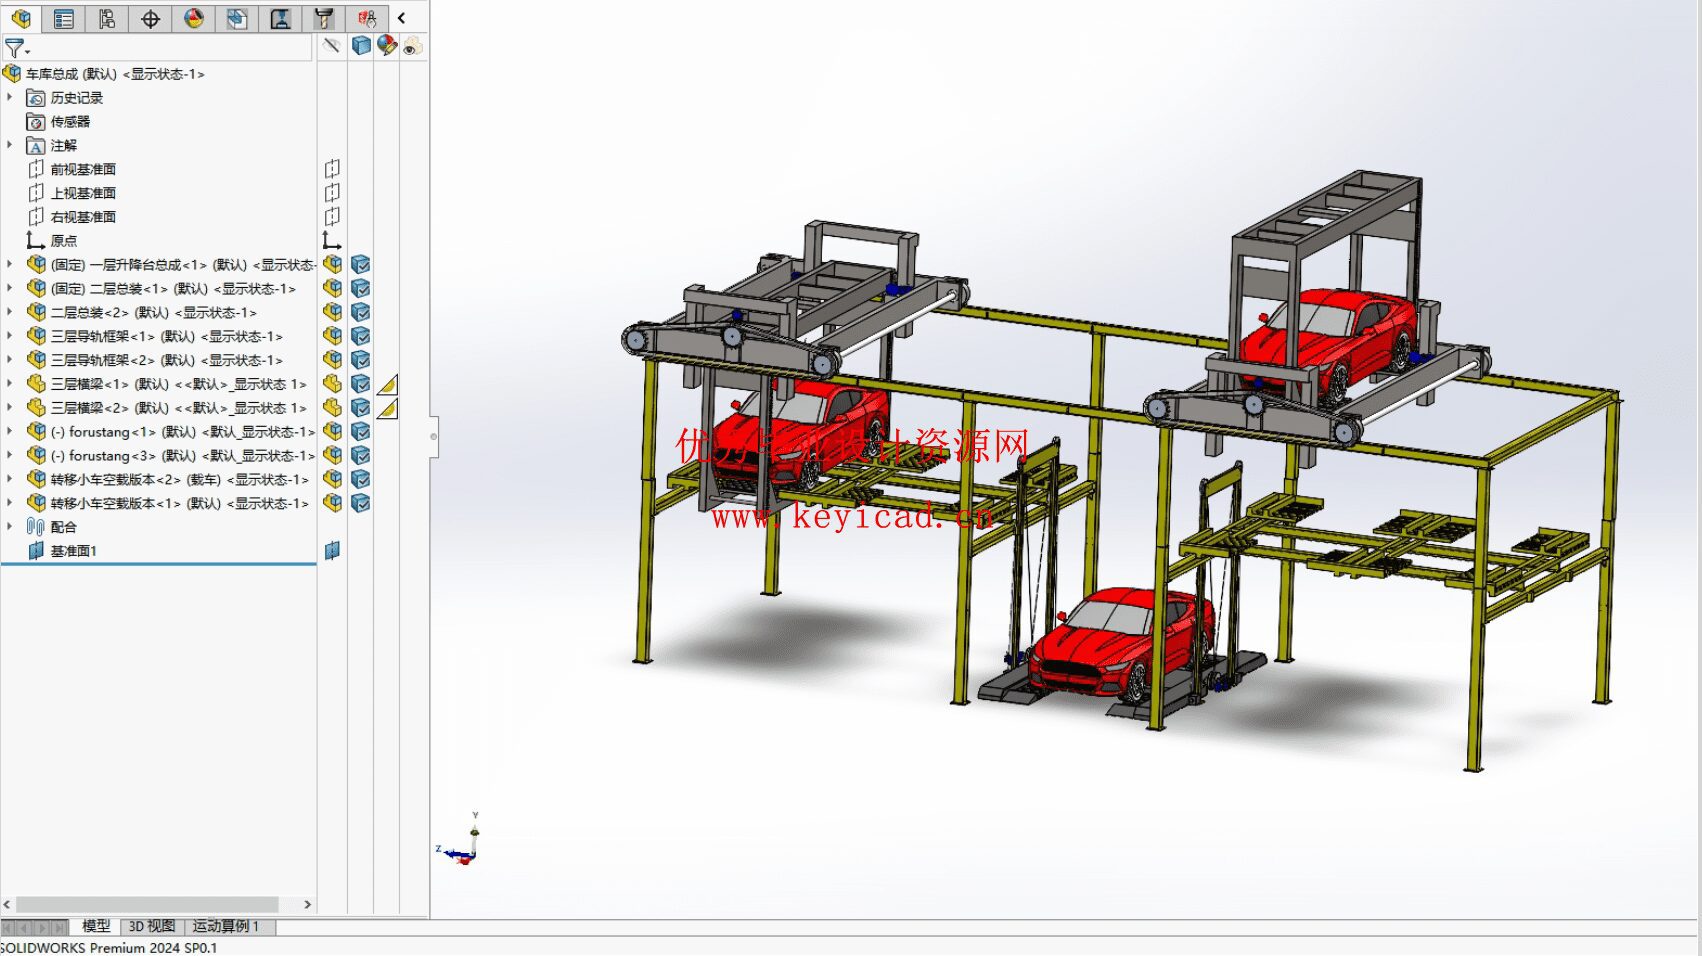Open the red inspection manager tab

[x=367, y=18]
